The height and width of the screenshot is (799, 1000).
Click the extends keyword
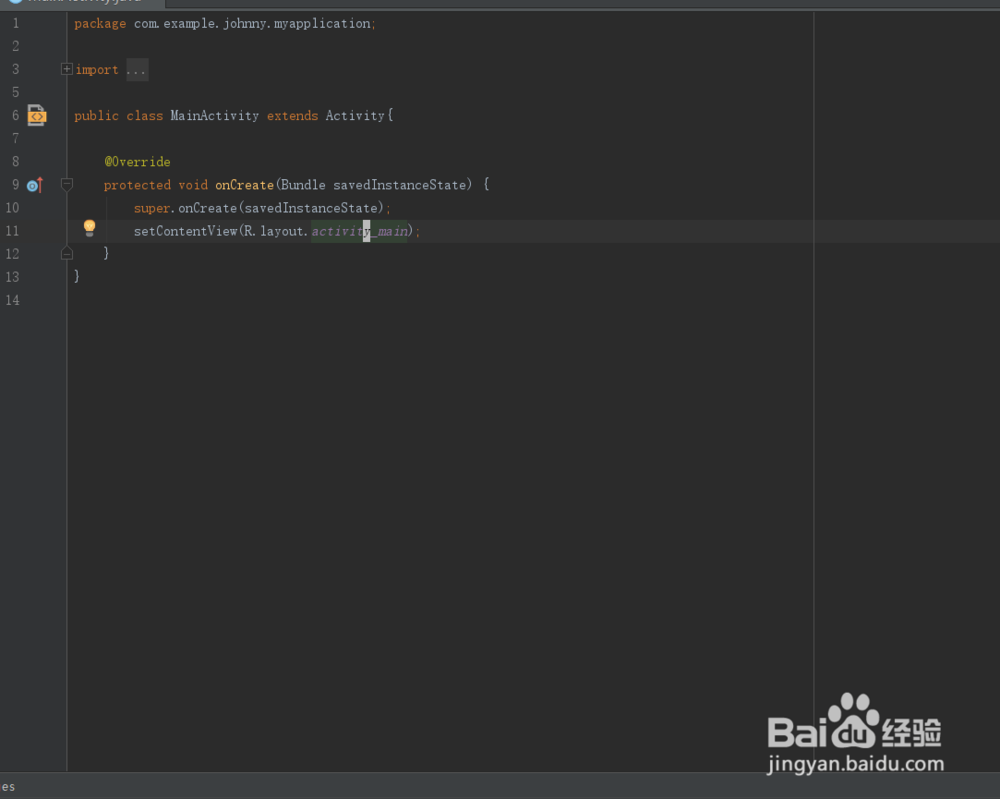tap(292, 116)
